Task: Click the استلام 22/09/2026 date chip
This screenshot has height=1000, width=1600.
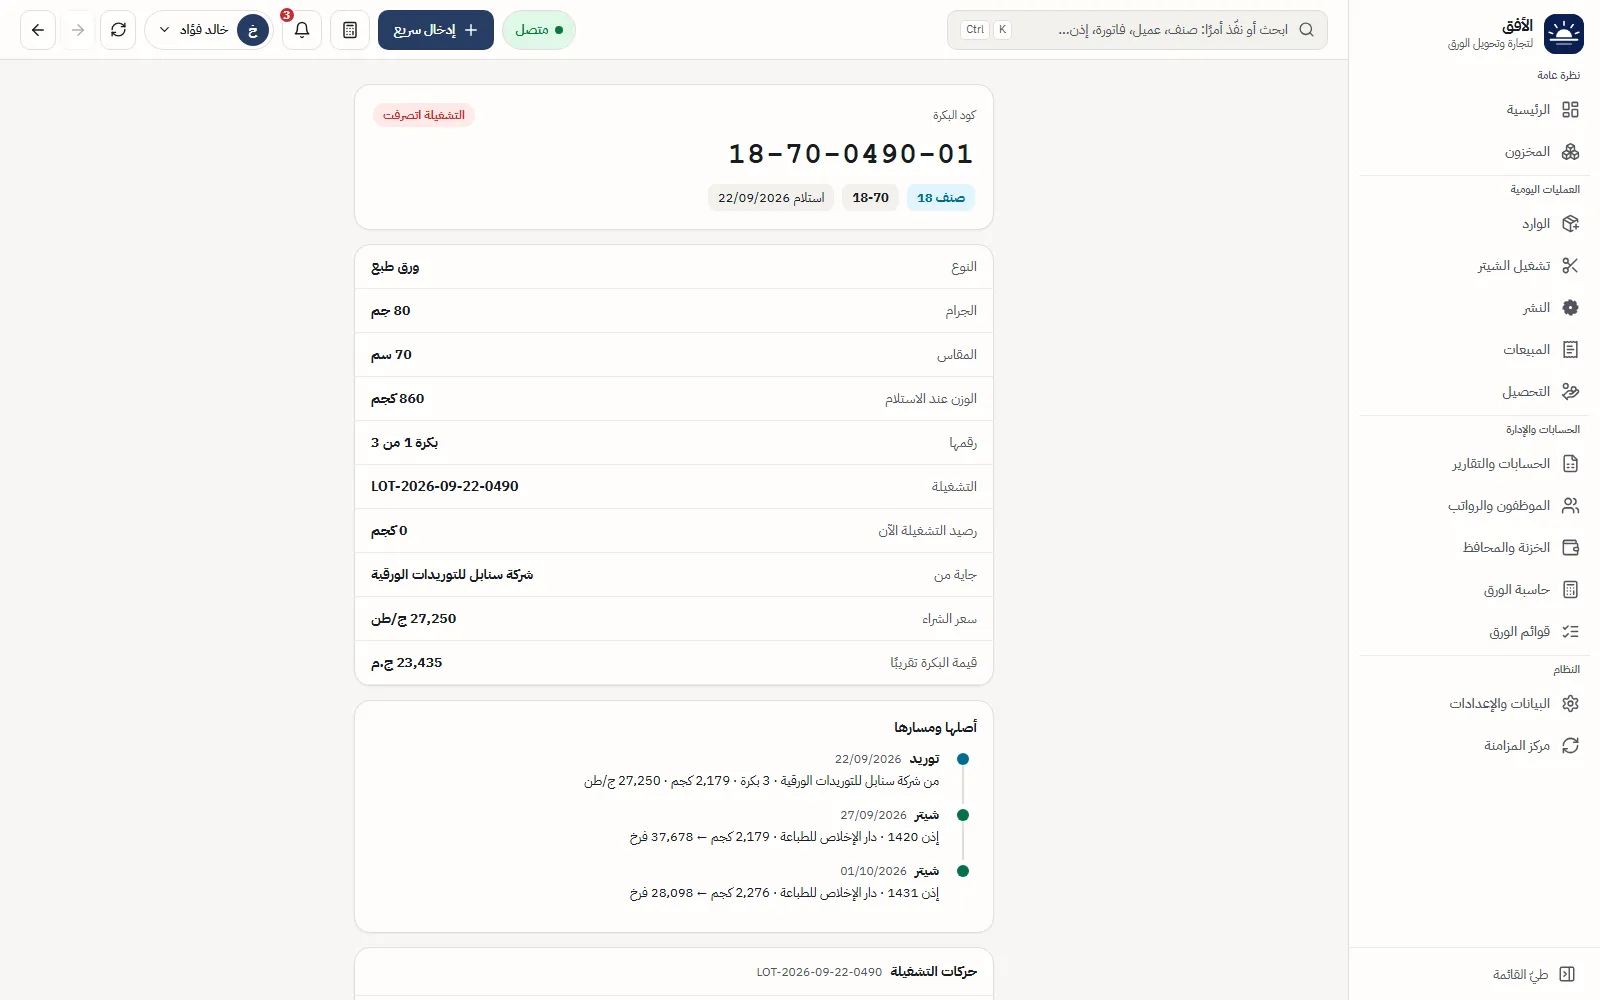Action: [771, 198]
